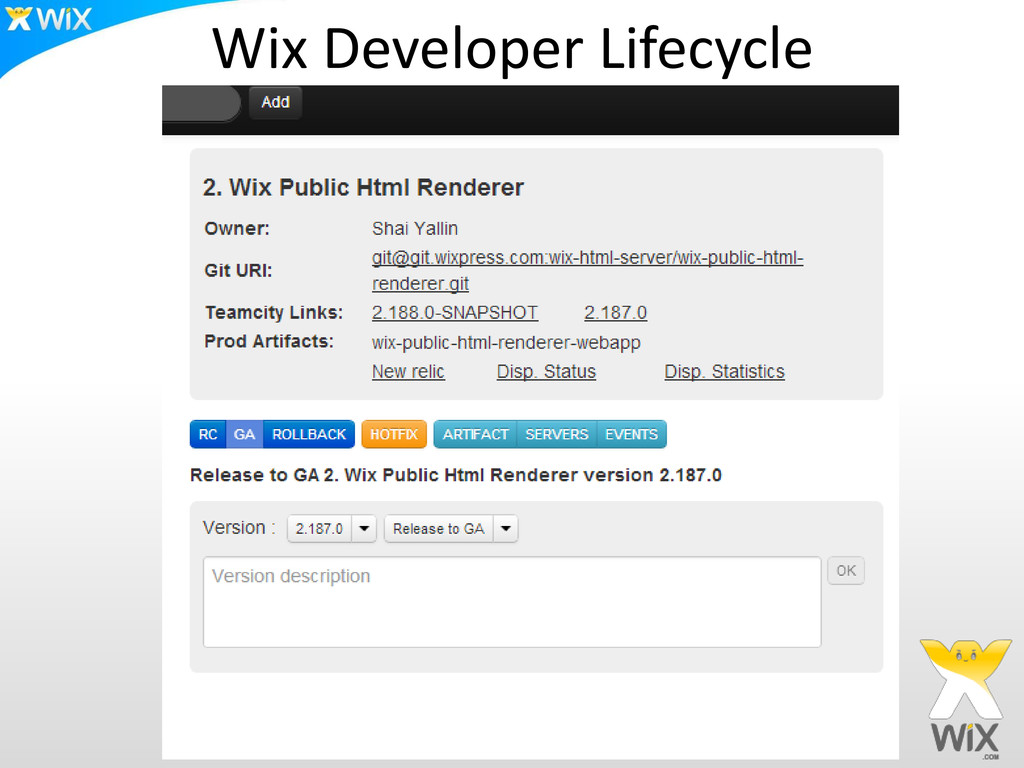Focus the Version description text area
Image resolution: width=1024 pixels, height=768 pixels.
click(x=512, y=601)
